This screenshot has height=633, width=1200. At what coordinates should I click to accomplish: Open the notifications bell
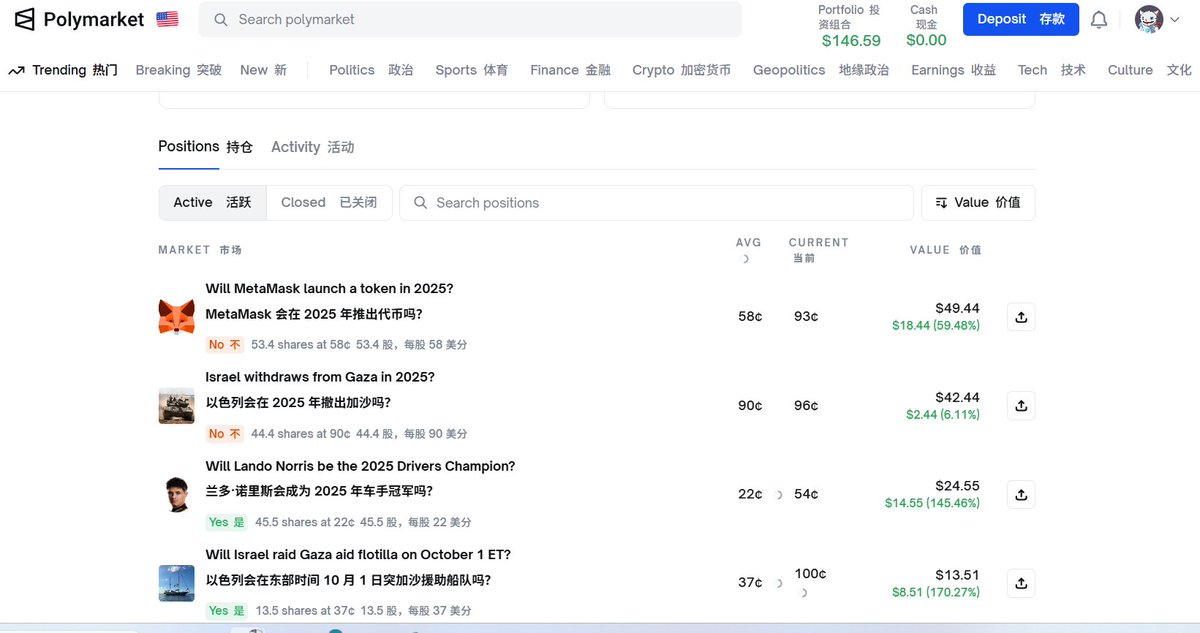tap(1099, 19)
